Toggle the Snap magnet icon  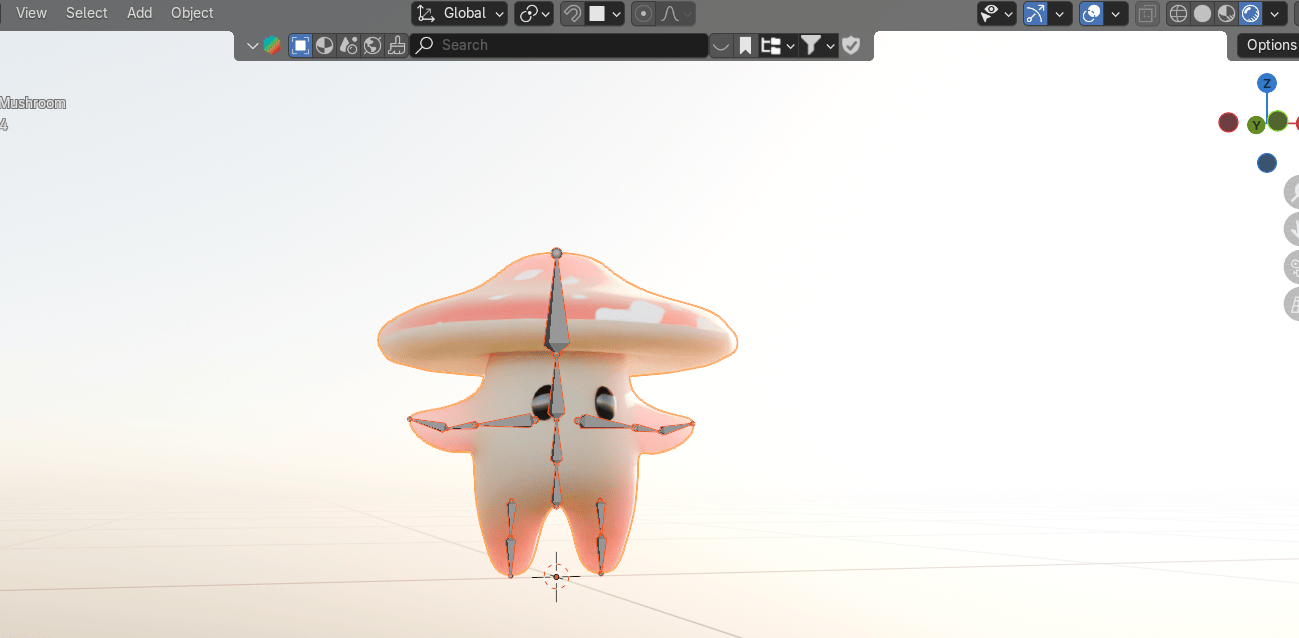click(x=573, y=13)
